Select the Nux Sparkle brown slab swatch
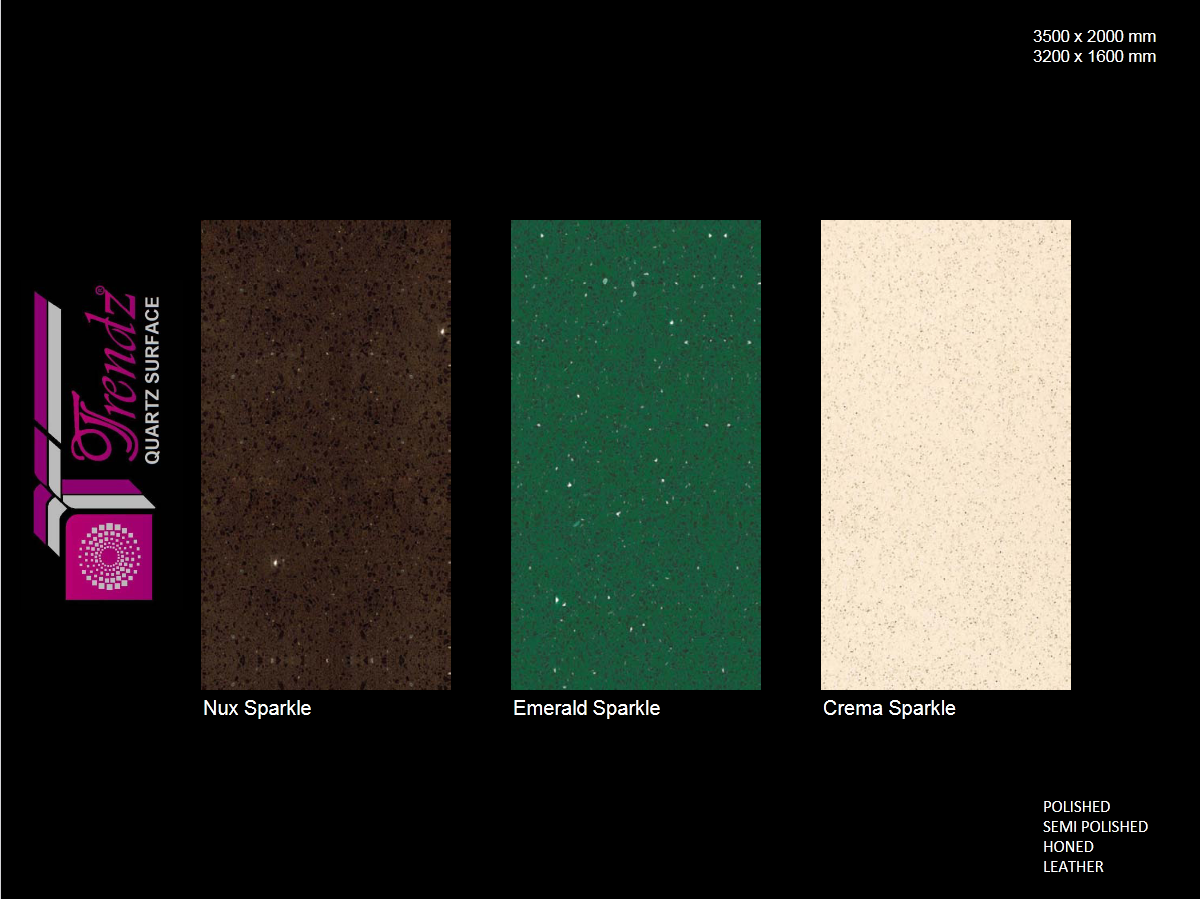The image size is (1200, 899). 326,454
